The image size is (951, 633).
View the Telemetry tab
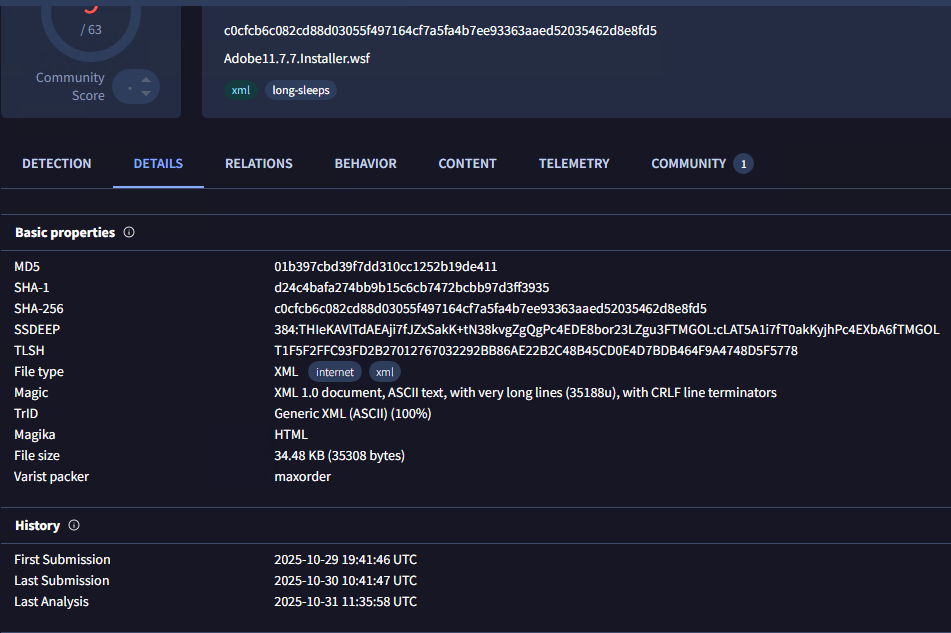[x=574, y=163]
